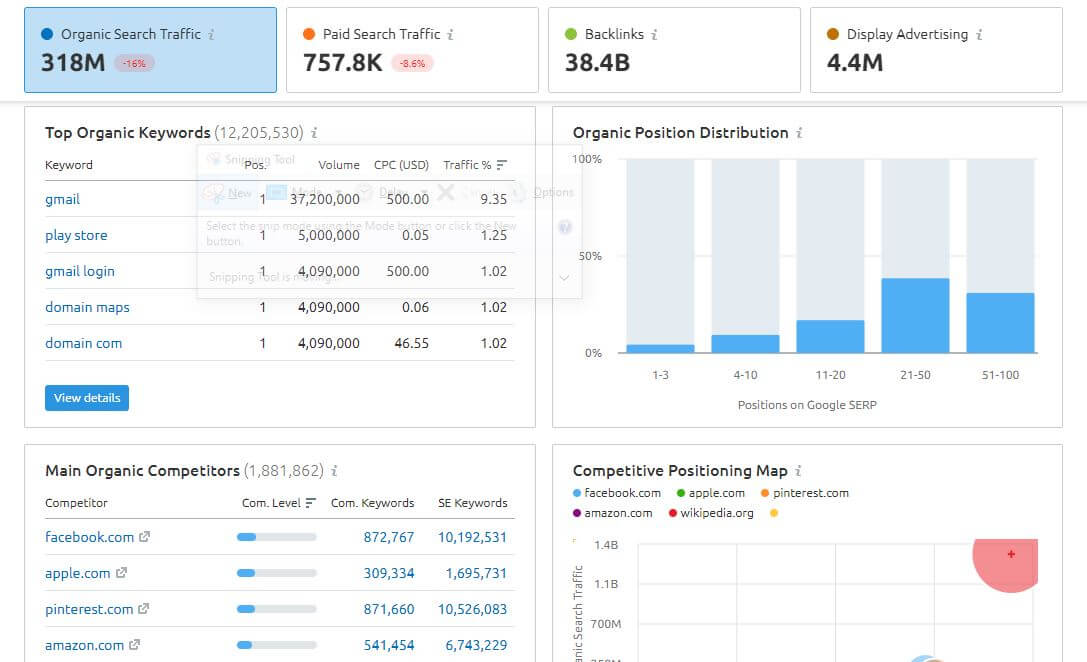Sort competitors by Com. Keywords header
The width and height of the screenshot is (1087, 662).
point(372,503)
